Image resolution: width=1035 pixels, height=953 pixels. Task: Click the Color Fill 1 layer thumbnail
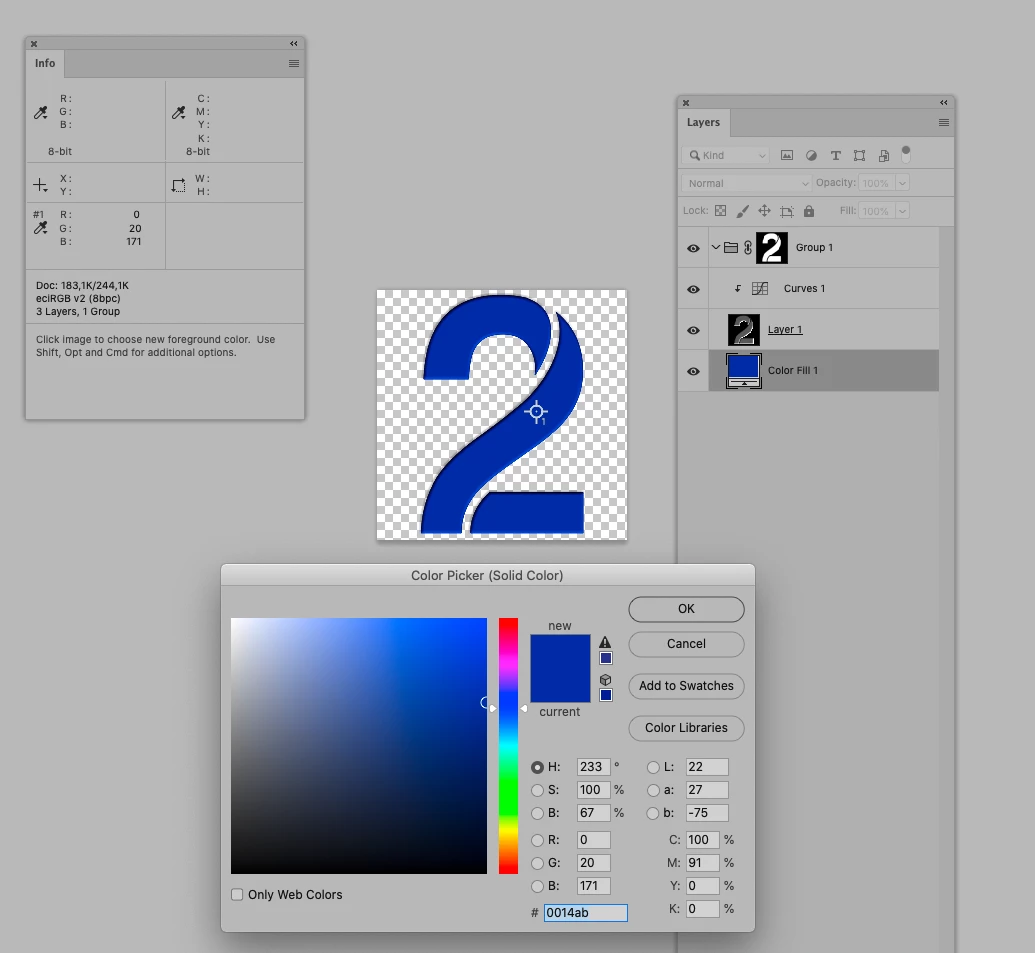(x=744, y=371)
